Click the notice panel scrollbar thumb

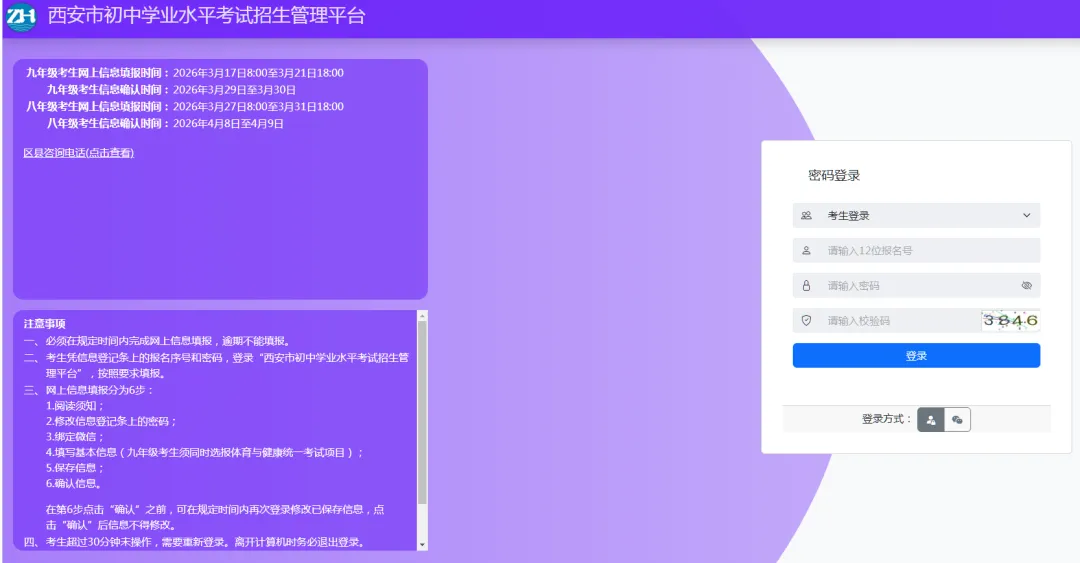pyautogui.click(x=422, y=411)
